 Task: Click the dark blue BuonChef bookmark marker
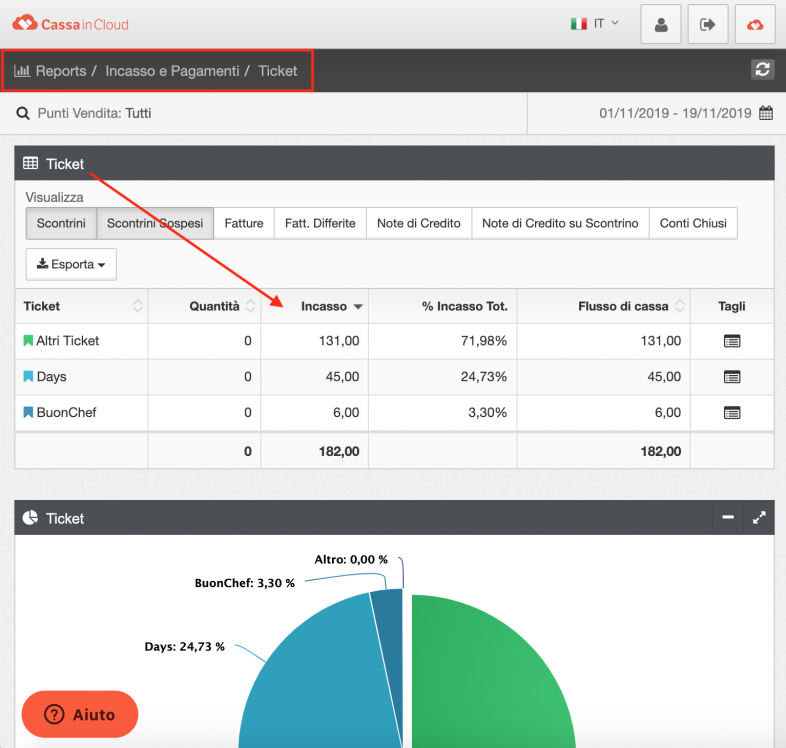(28, 413)
